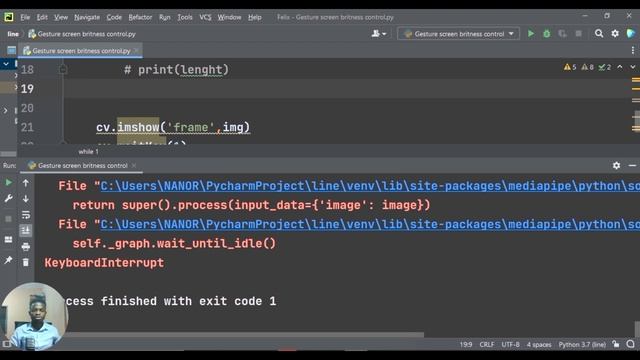Screen dimensions: 640x360
Task: Click the cv.imshow('frame',img) code line
Action: coord(173,127)
